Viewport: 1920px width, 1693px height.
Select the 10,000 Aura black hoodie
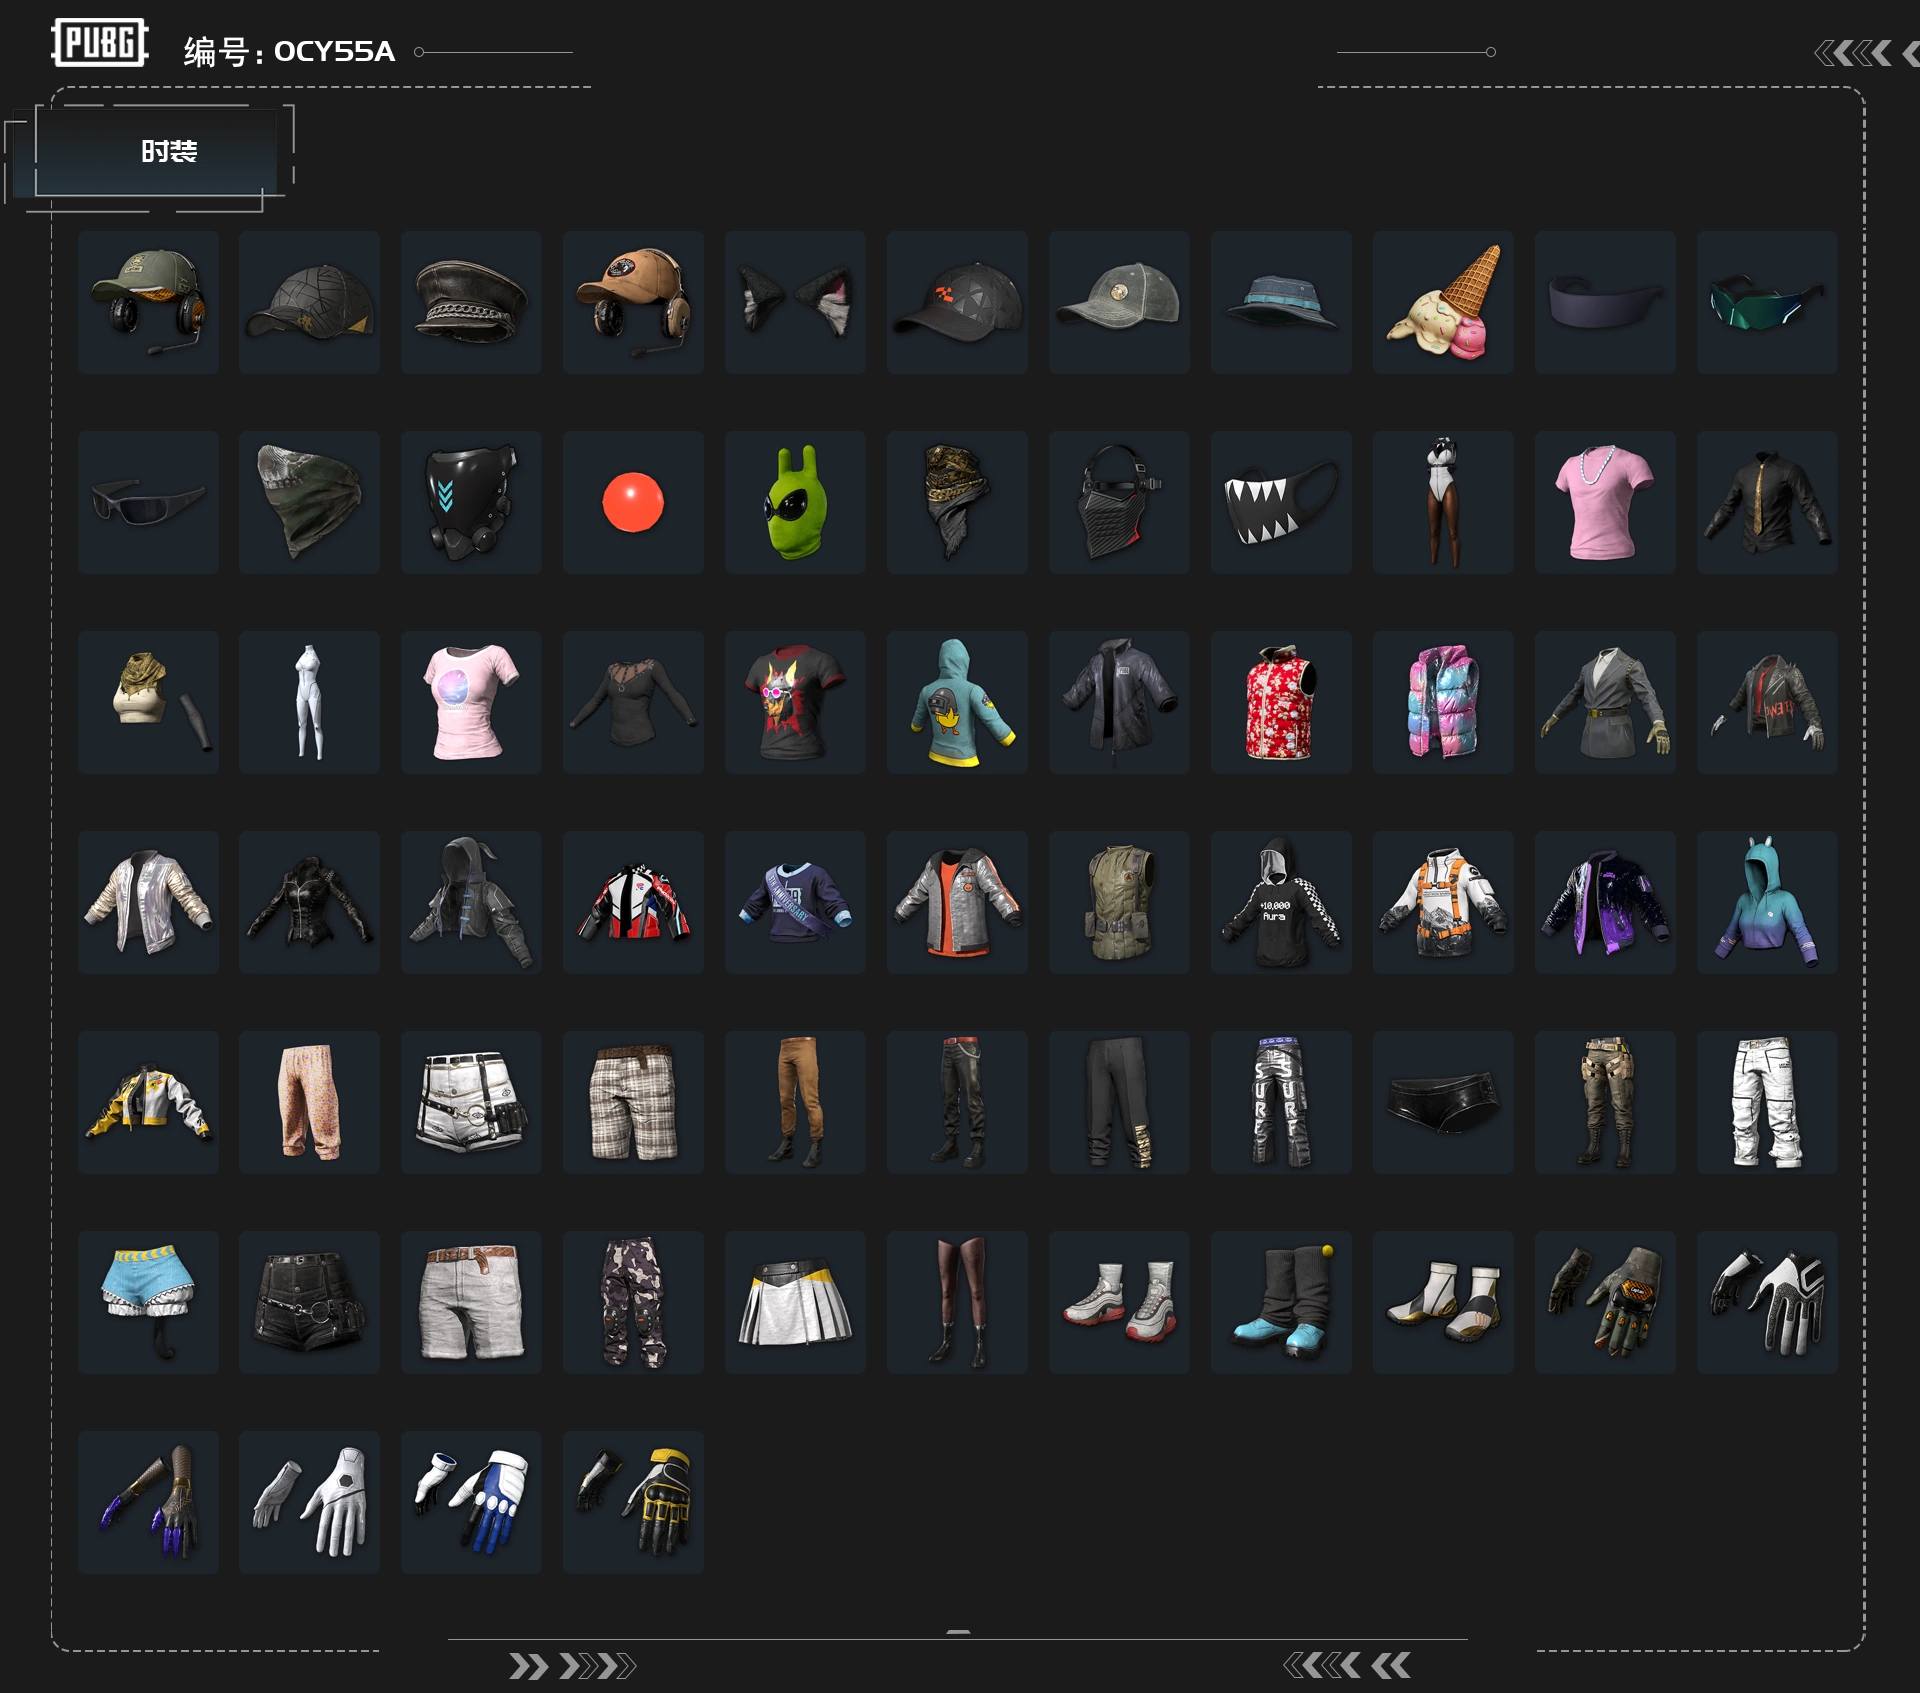click(1281, 902)
